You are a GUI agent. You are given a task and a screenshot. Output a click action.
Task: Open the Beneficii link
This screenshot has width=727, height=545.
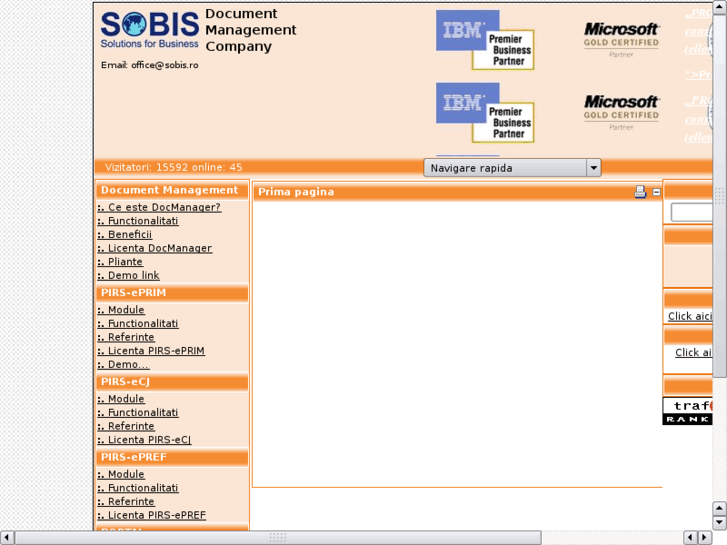[125, 235]
